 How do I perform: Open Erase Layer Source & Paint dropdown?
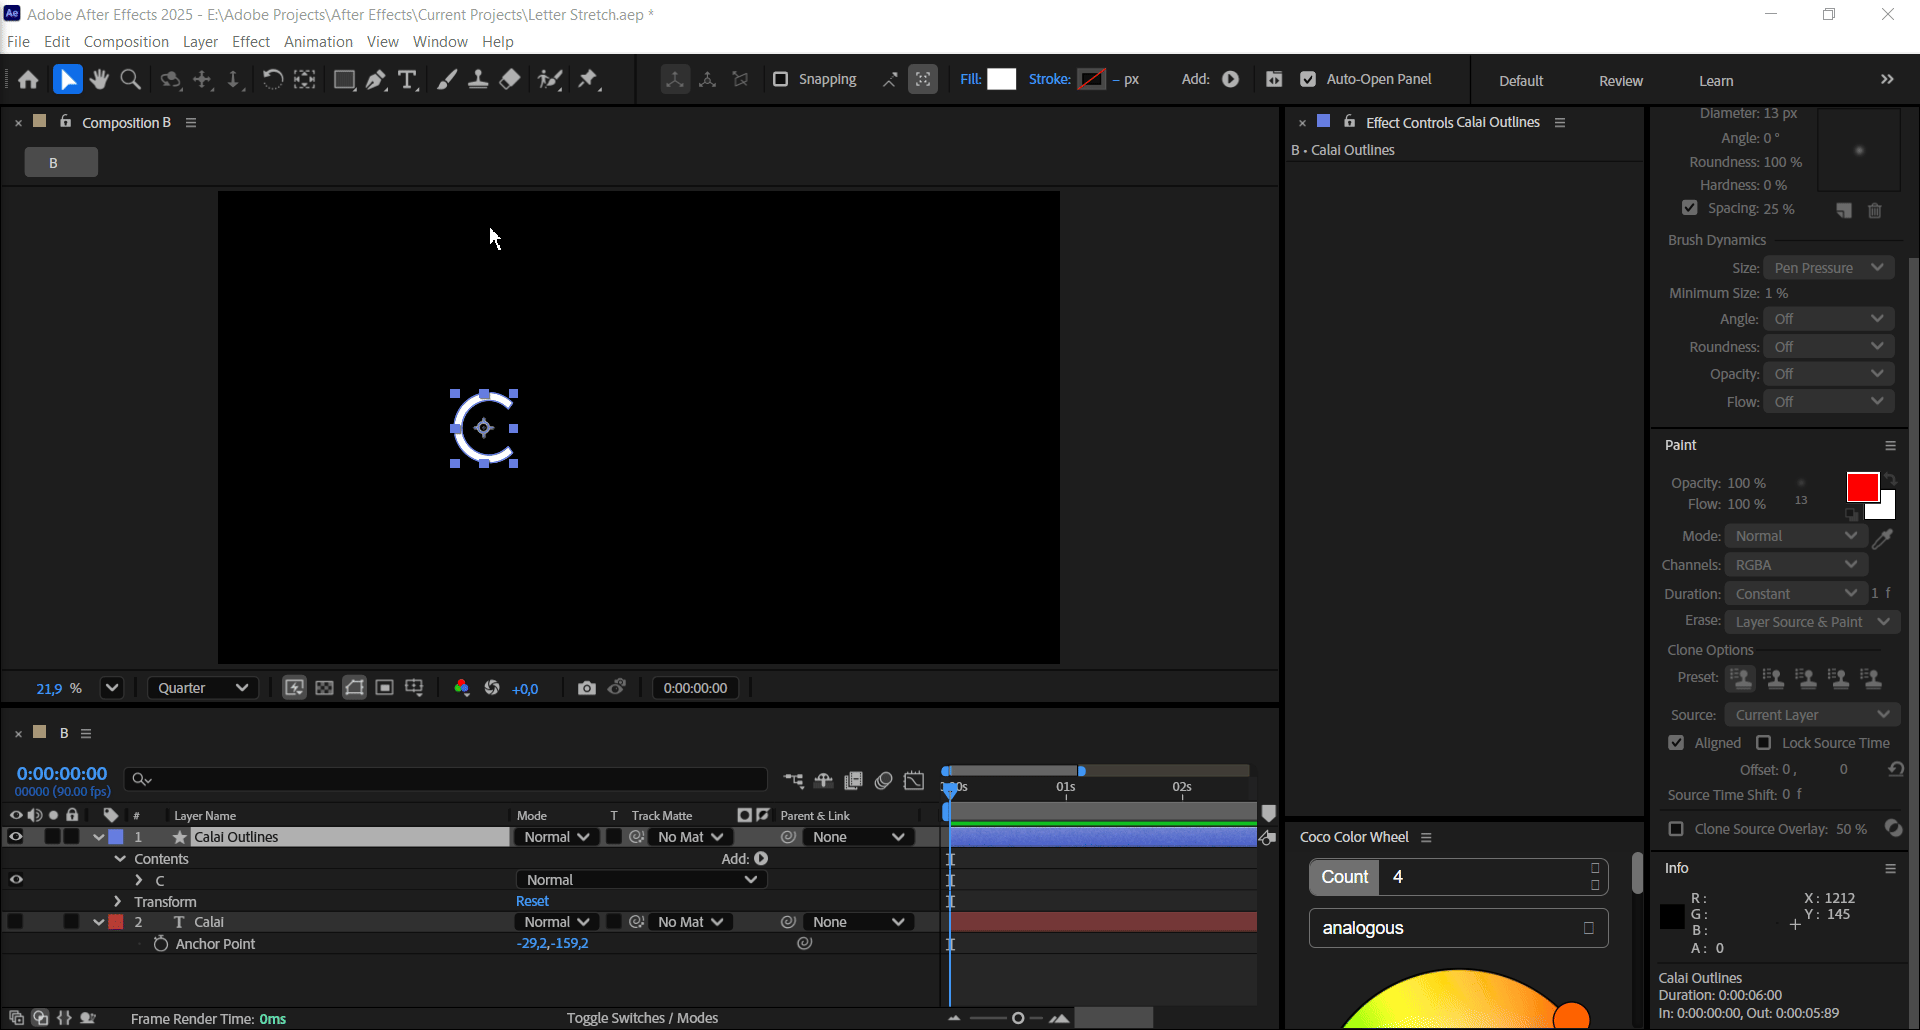click(x=1813, y=622)
